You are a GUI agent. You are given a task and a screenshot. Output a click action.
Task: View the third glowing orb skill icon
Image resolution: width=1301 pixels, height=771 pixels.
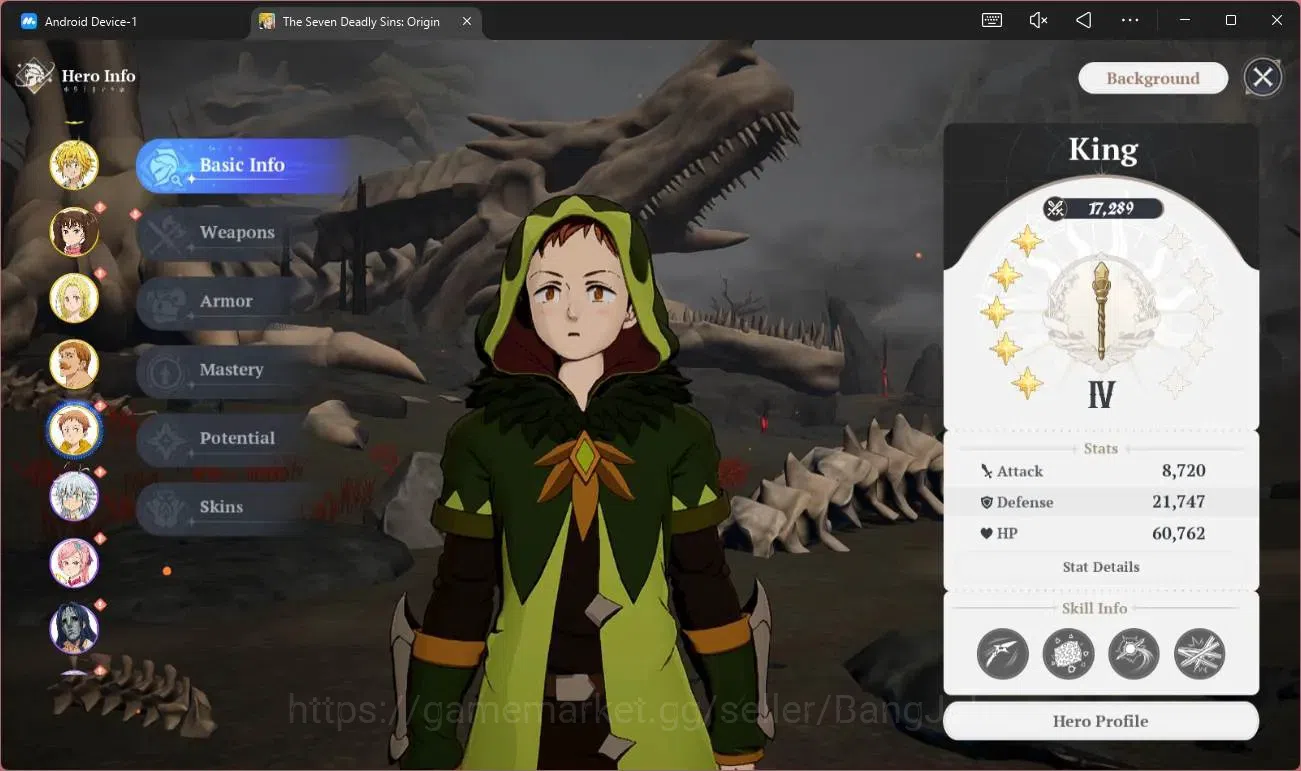1134,654
